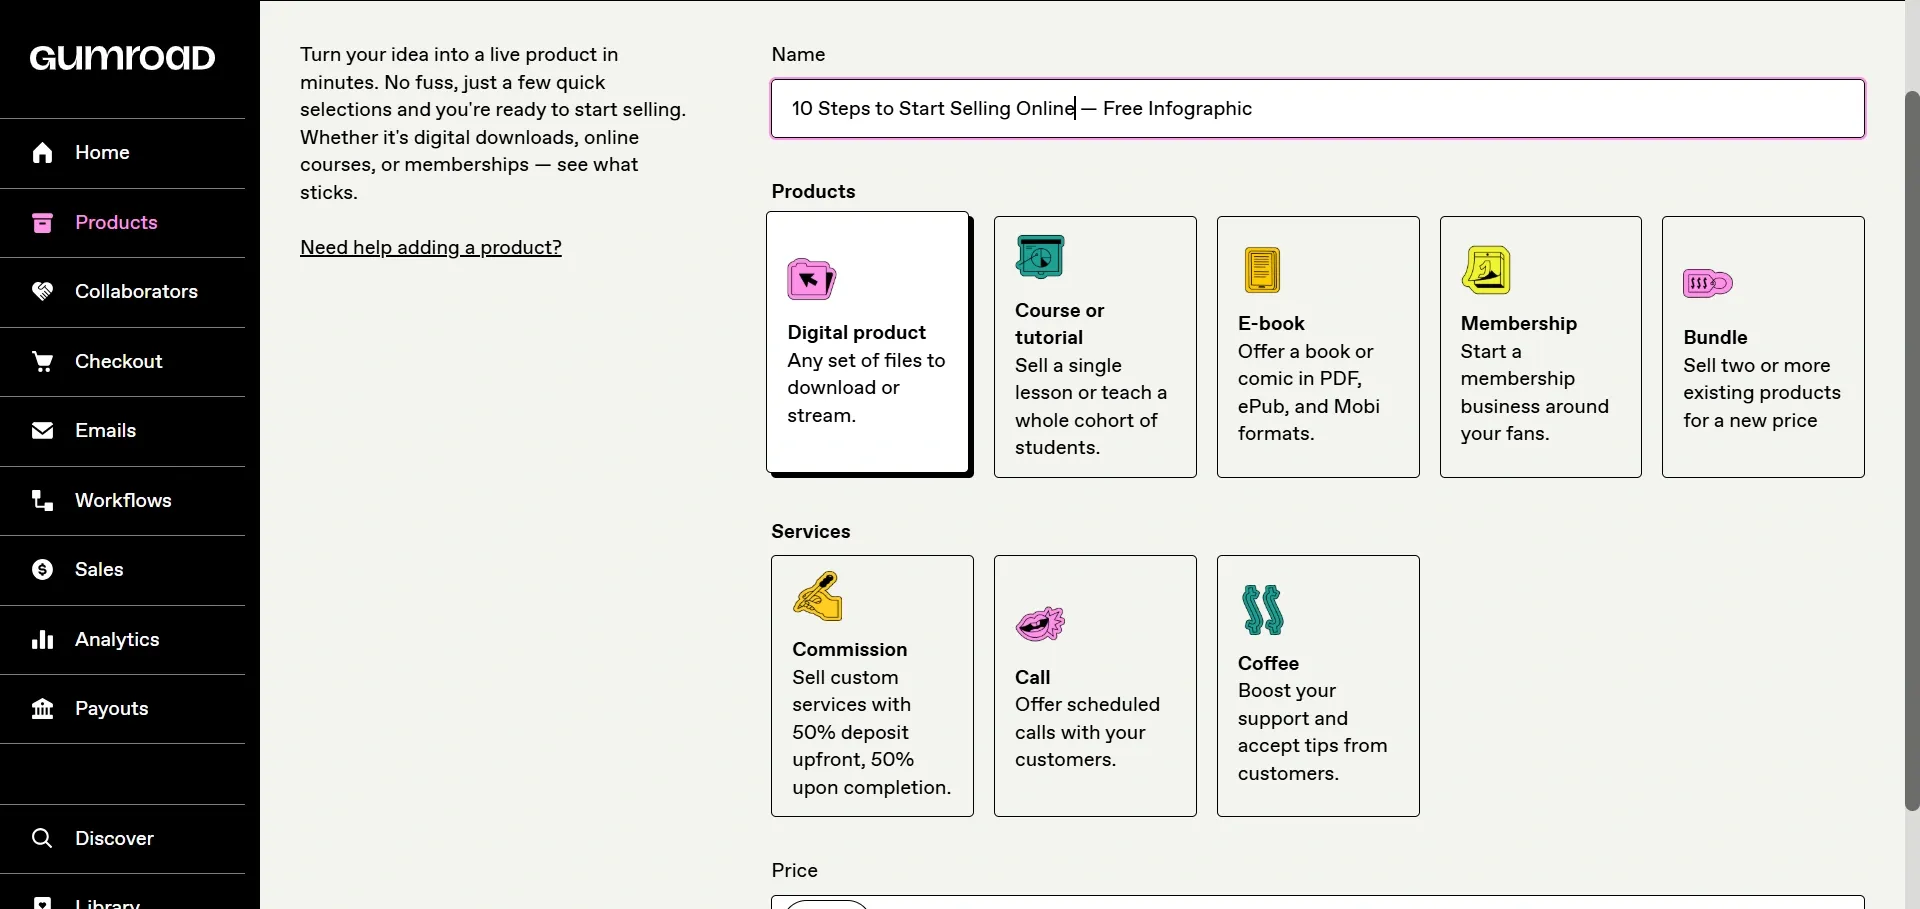1920x909 pixels.
Task: Click the Collaborators handshake icon
Action: (42, 292)
